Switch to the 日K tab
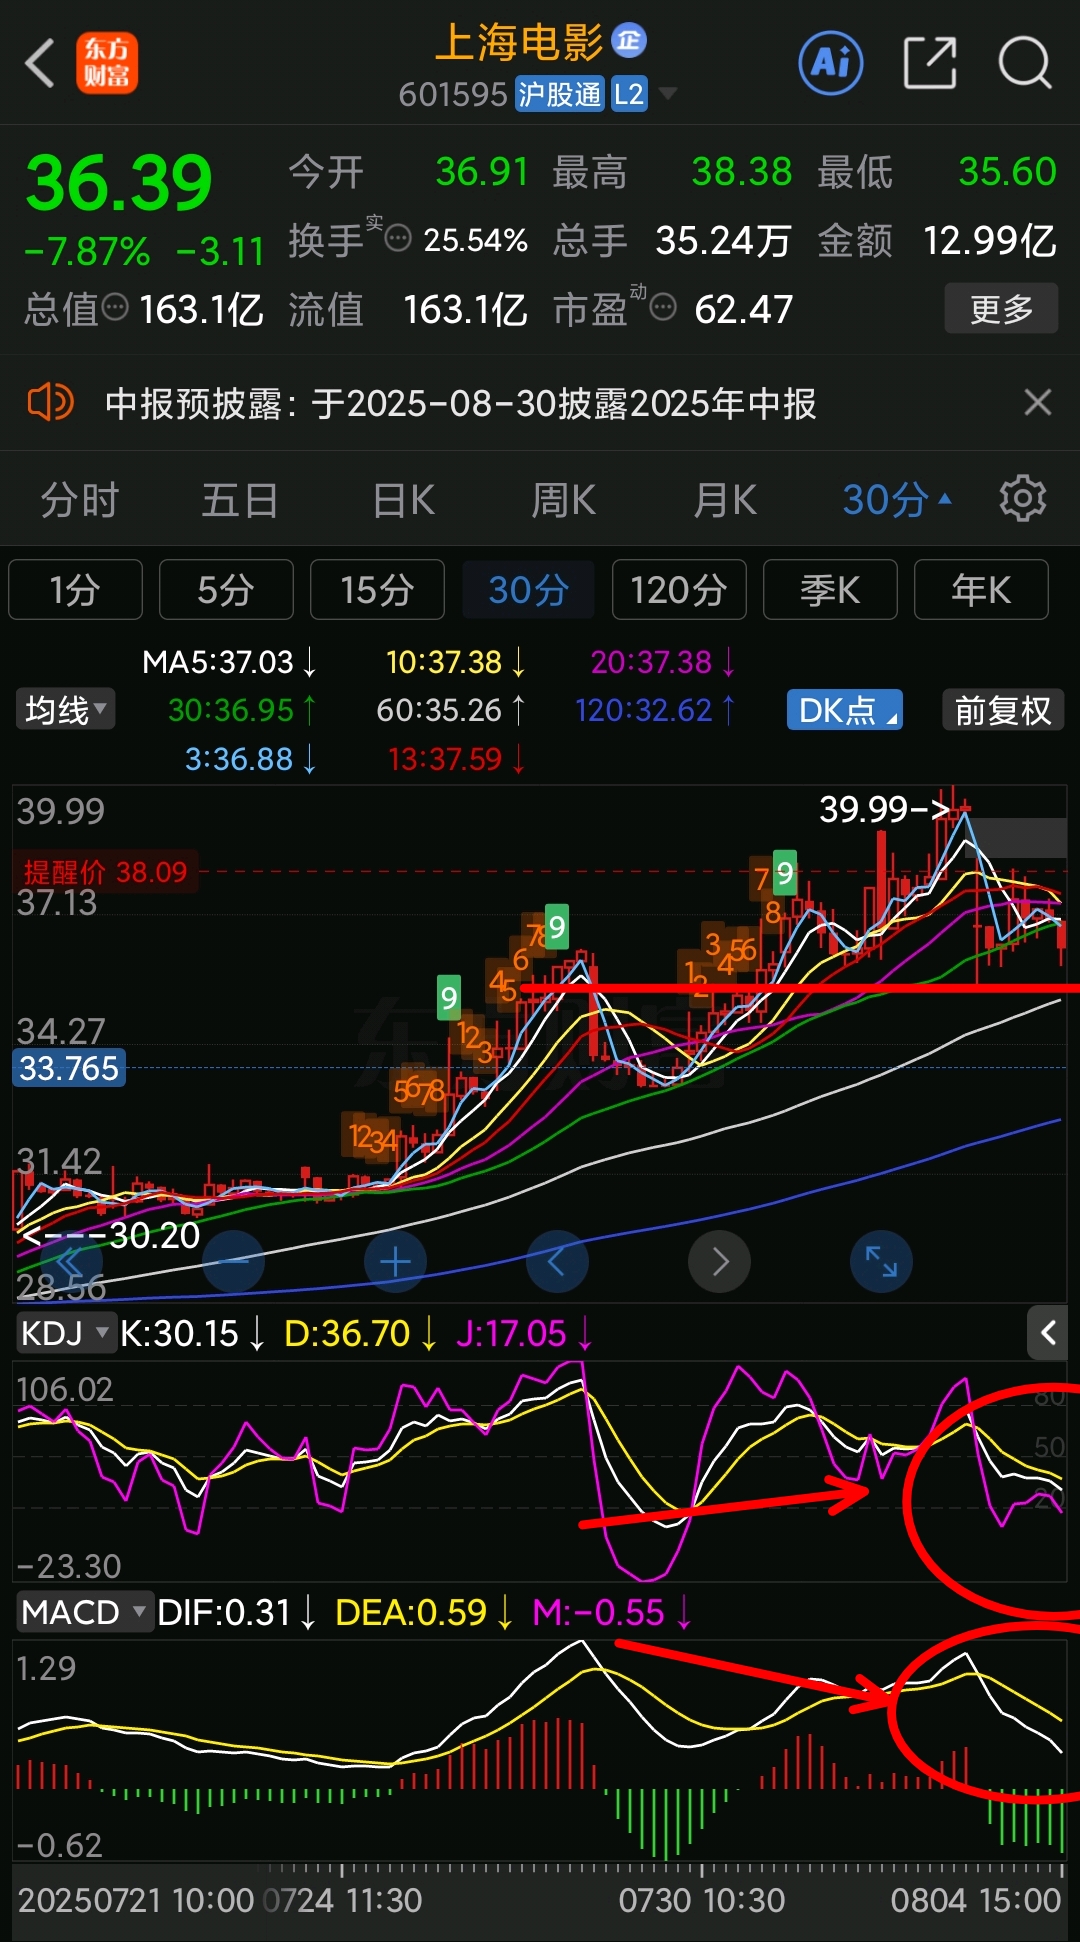This screenshot has width=1080, height=1942. [x=403, y=499]
